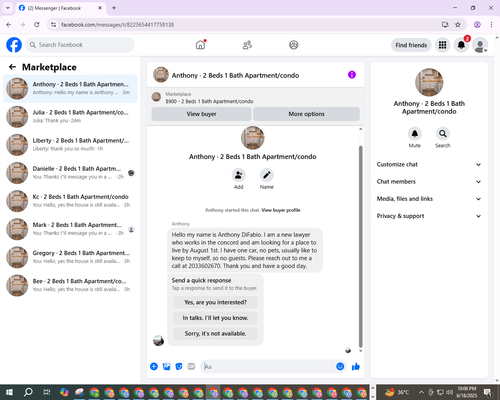Click the chat messages scrollbar
500x400 pixels.
[x=360, y=247]
